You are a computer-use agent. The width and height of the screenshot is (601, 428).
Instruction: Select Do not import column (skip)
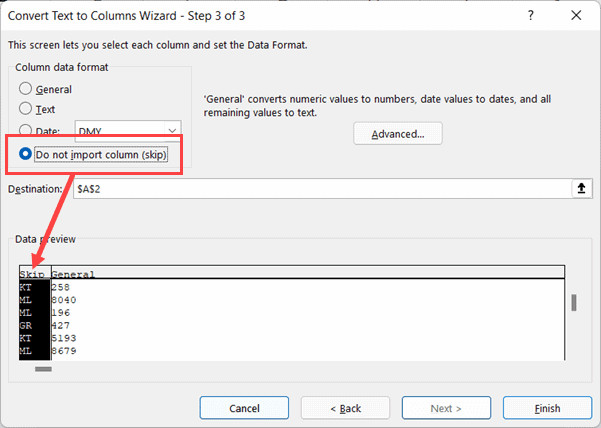[x=26, y=155]
